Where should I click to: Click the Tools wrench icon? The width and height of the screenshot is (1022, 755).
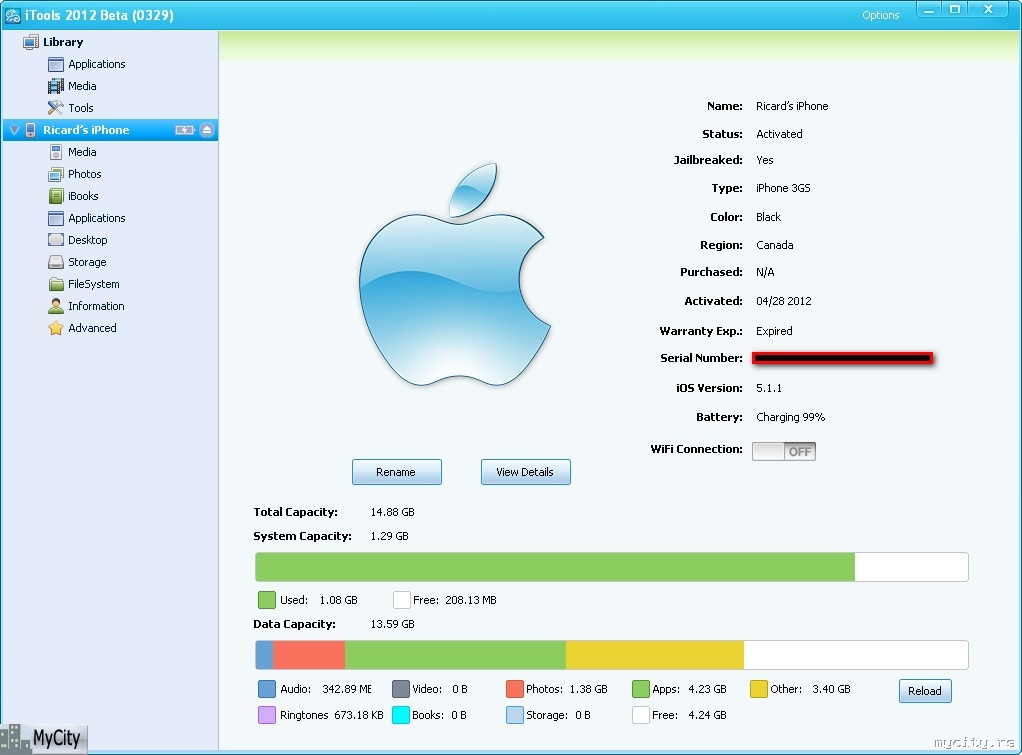pos(55,108)
